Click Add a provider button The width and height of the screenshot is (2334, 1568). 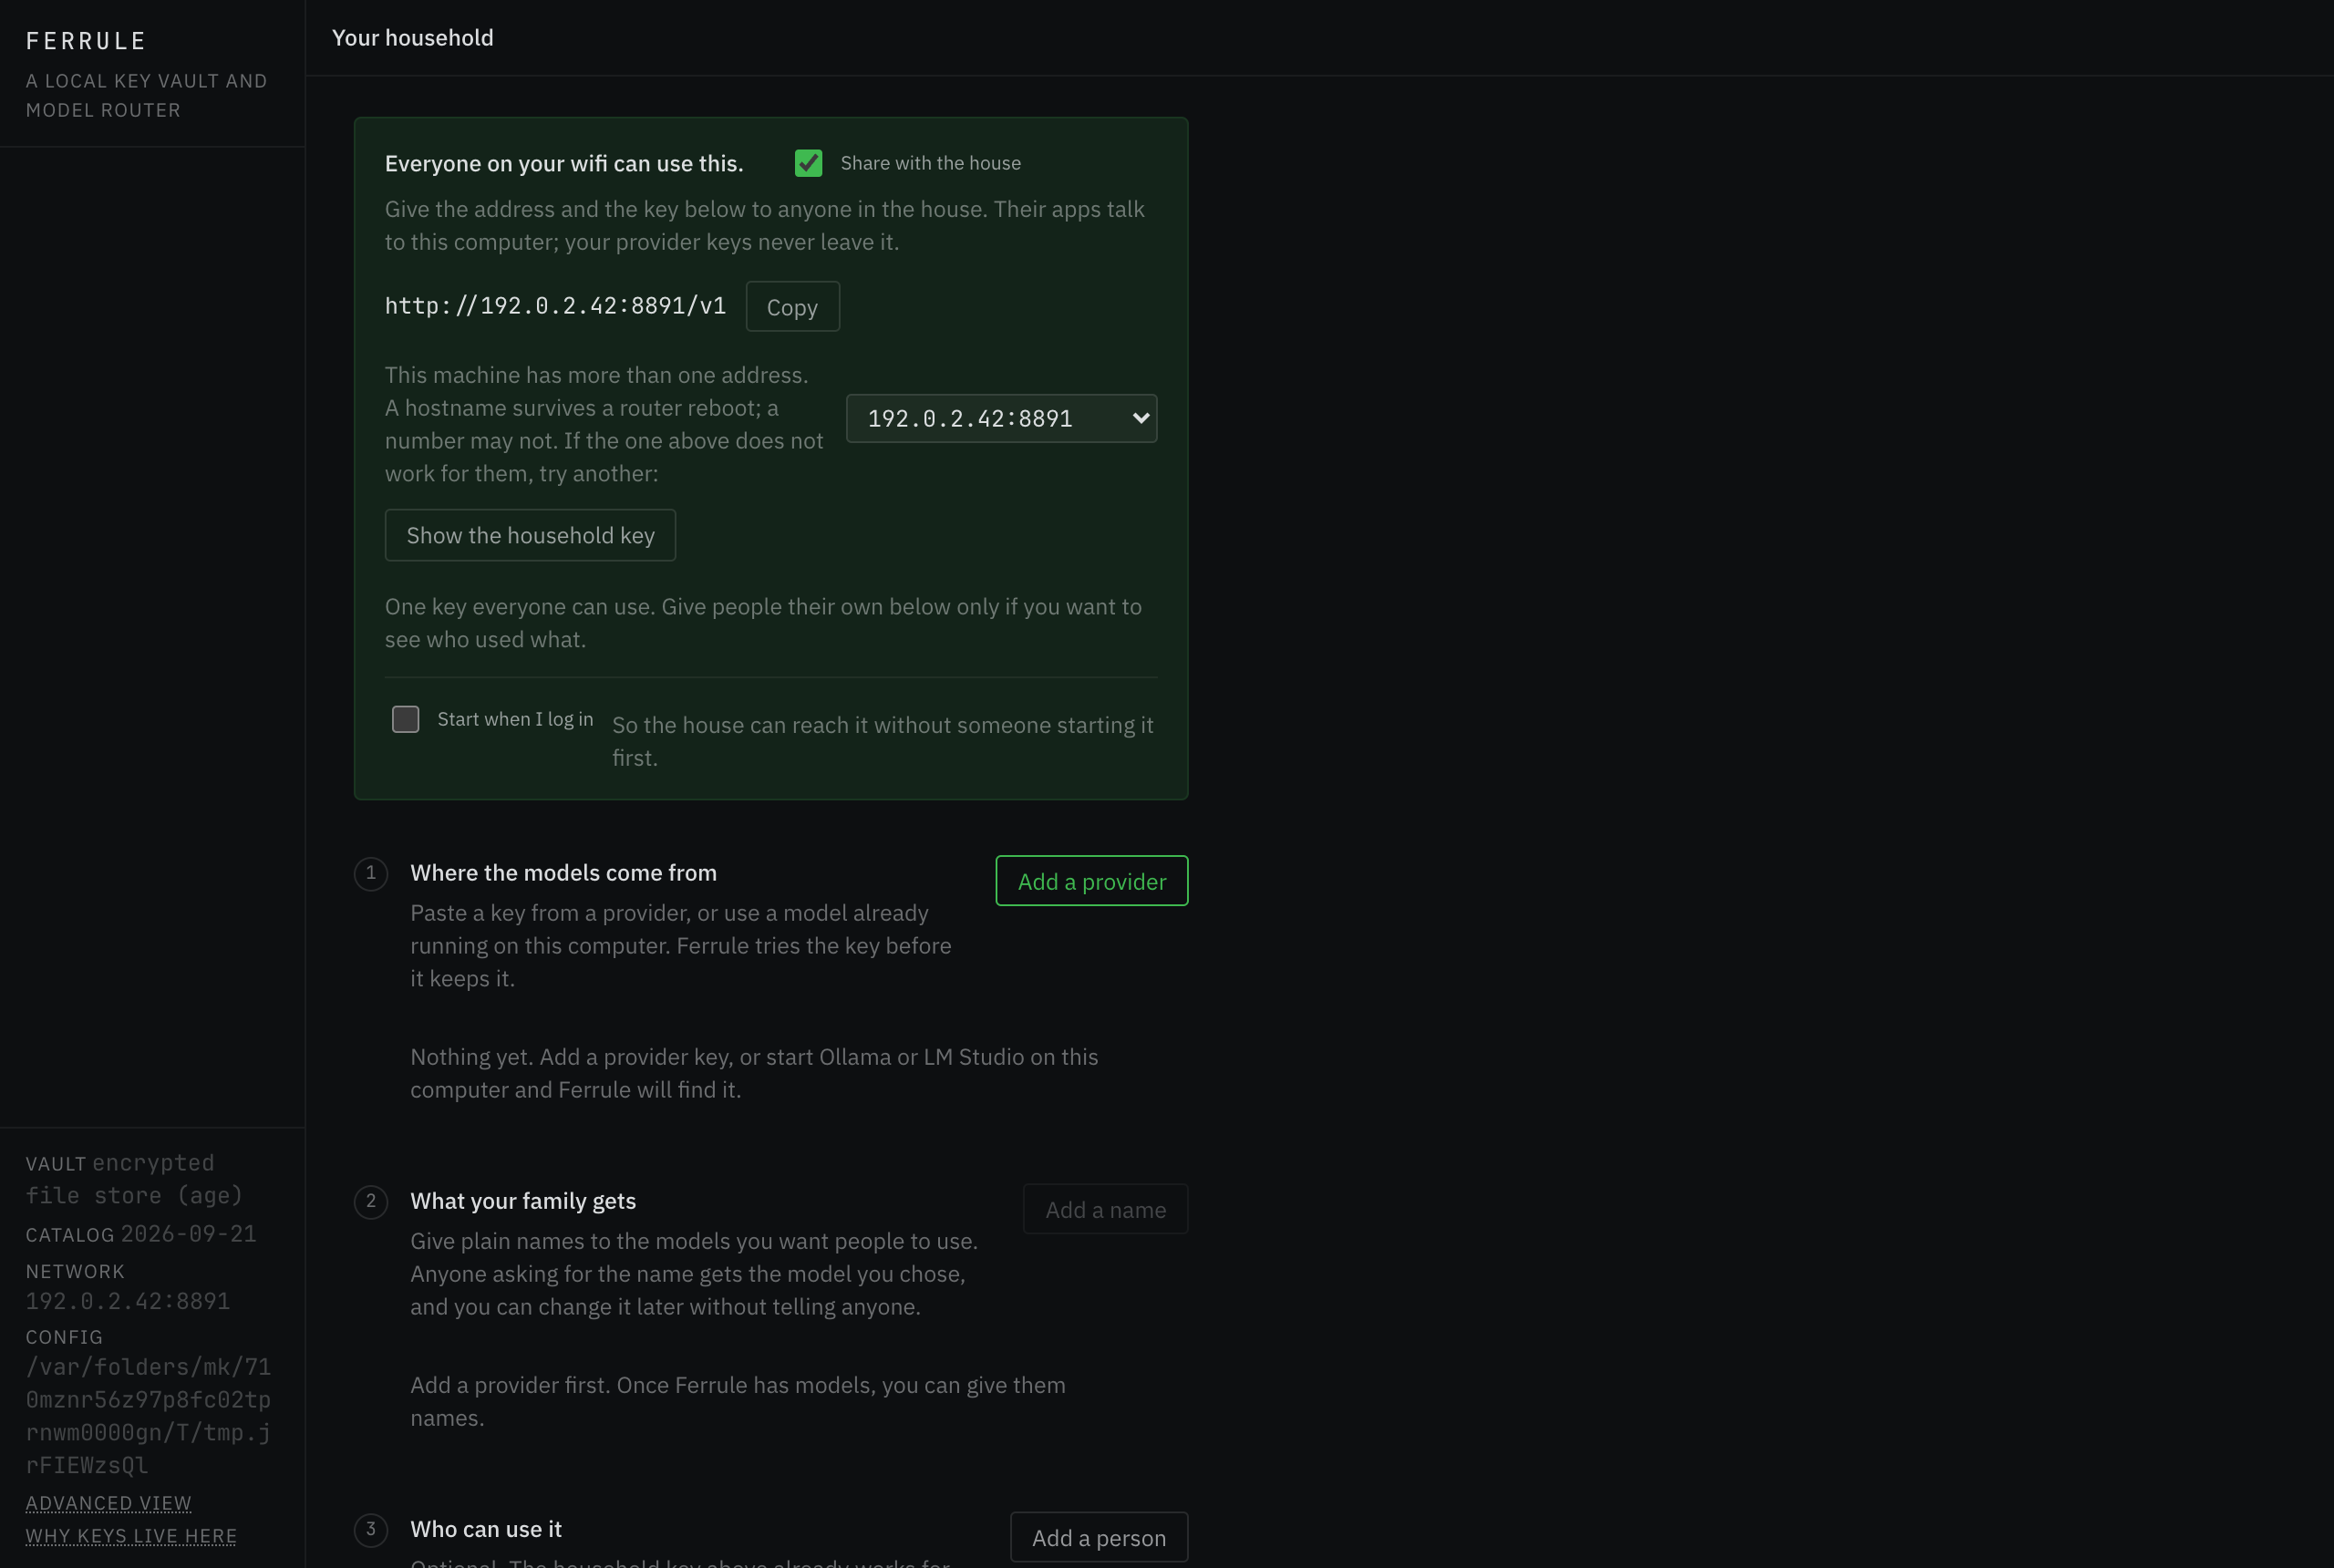tap(1091, 881)
